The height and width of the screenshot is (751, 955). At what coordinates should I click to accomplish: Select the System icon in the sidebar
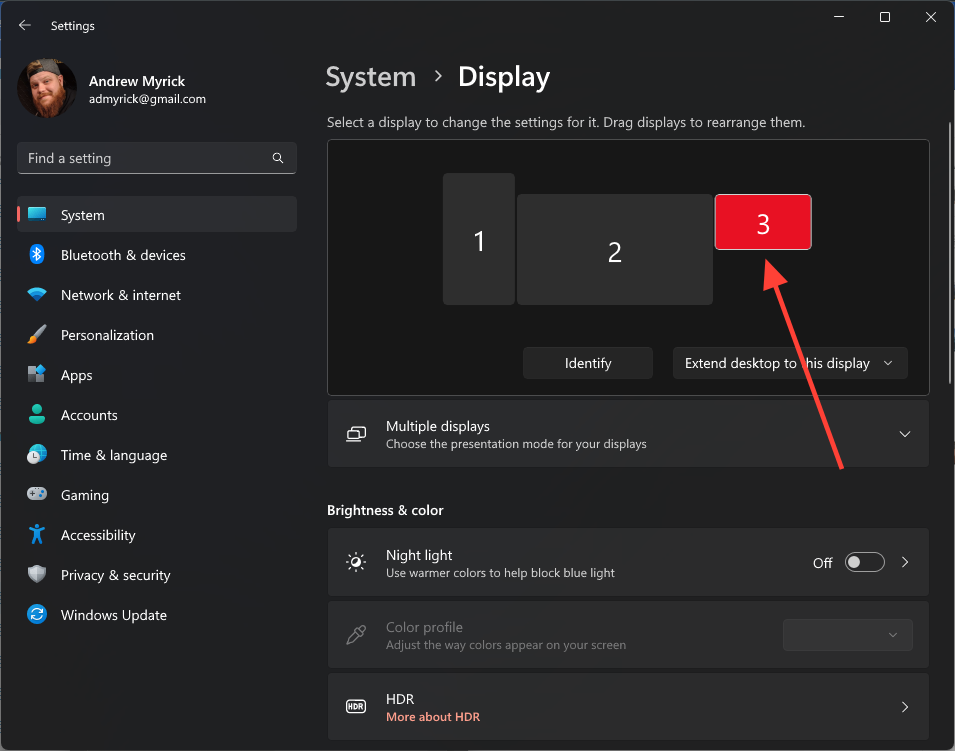[38, 214]
